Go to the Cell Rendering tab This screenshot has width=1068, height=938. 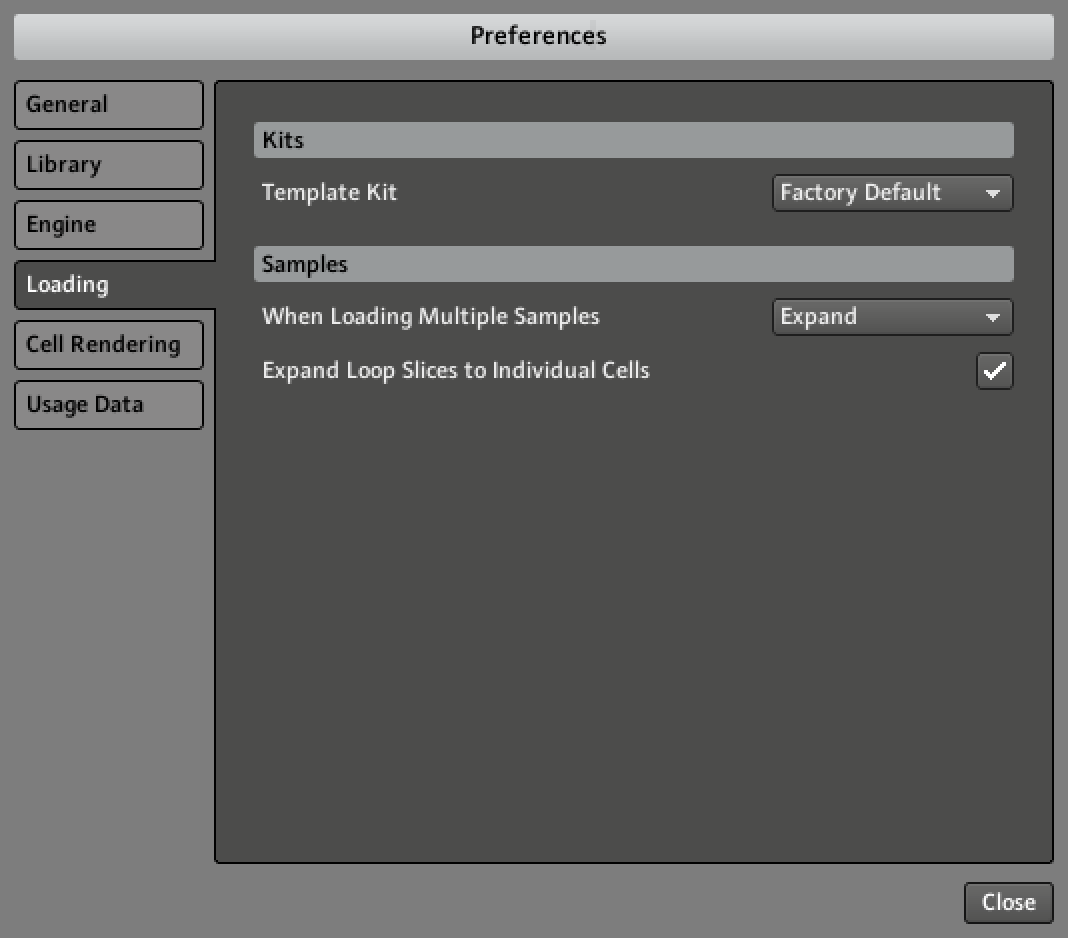[x=108, y=345]
